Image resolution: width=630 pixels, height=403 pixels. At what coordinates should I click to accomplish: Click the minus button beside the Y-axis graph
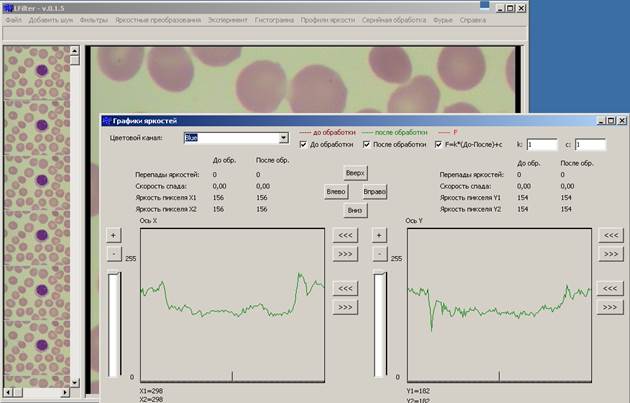click(x=380, y=254)
